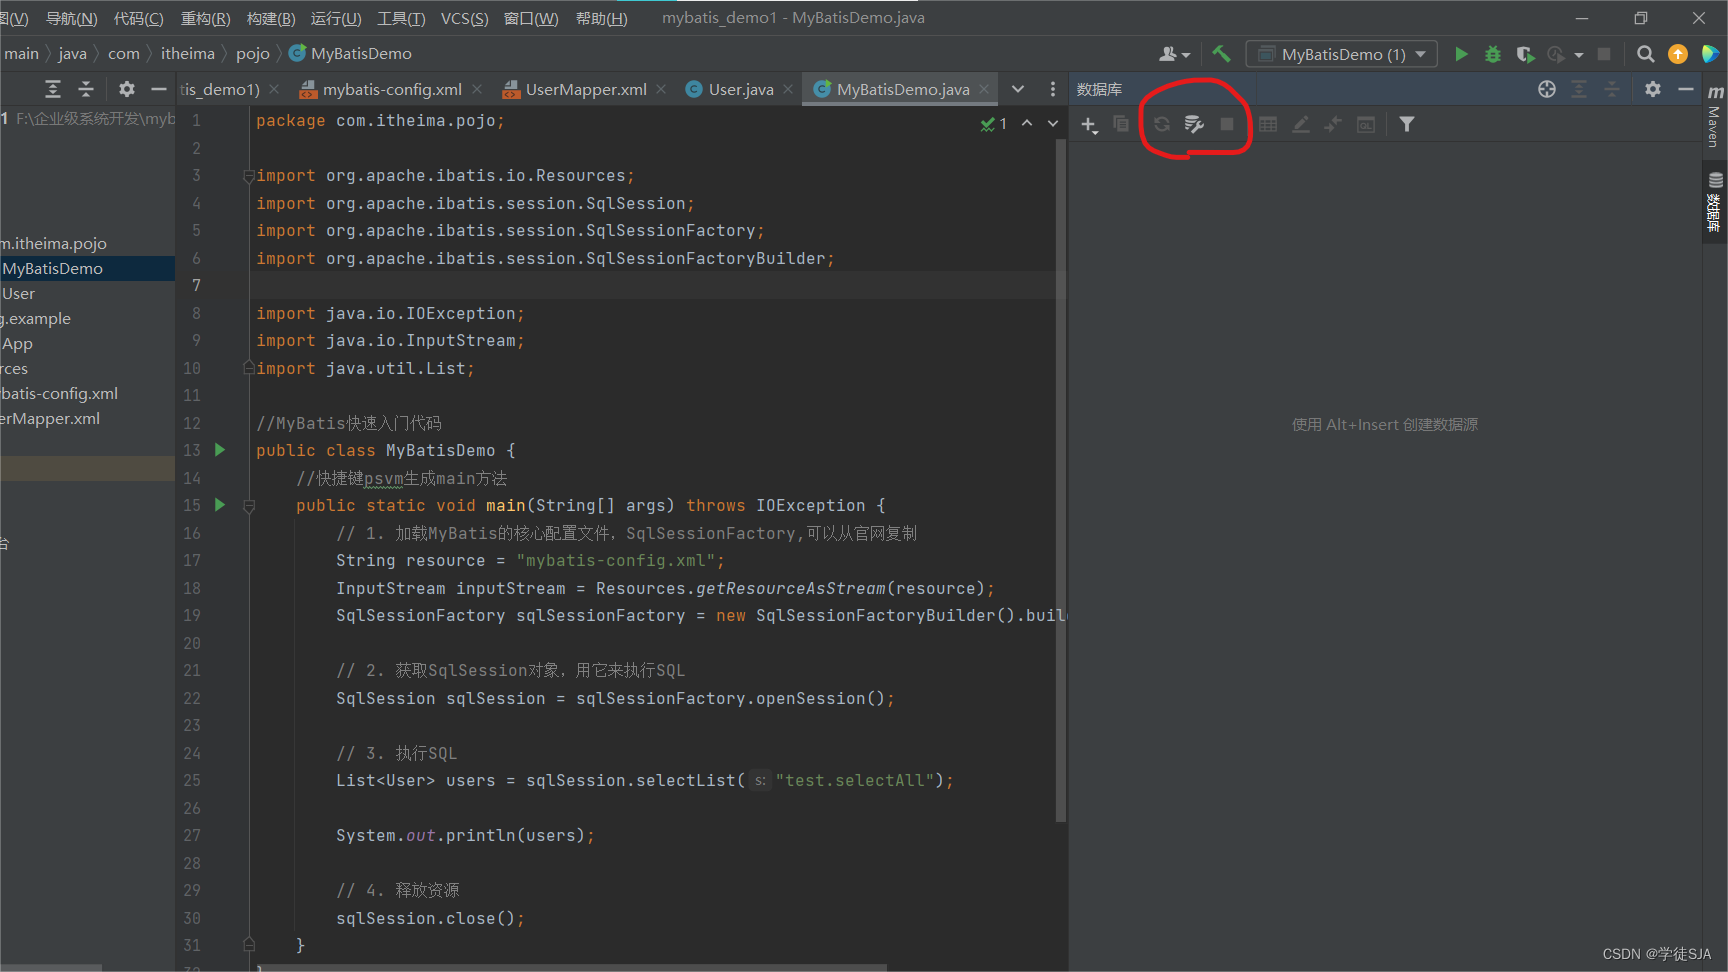Open MyBatisDemo (1) run configuration dropdown
1728x972 pixels.
pos(1342,54)
